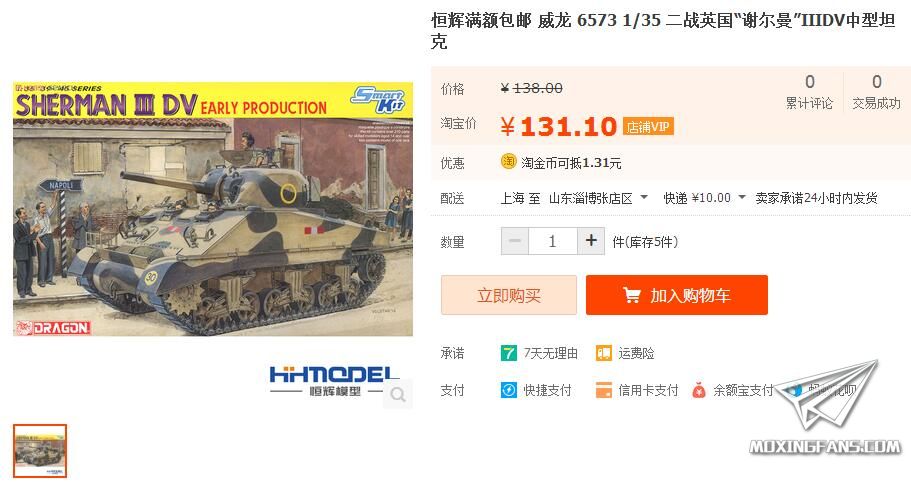Click the credit card payment icon
911x482 pixels.
[x=604, y=390]
